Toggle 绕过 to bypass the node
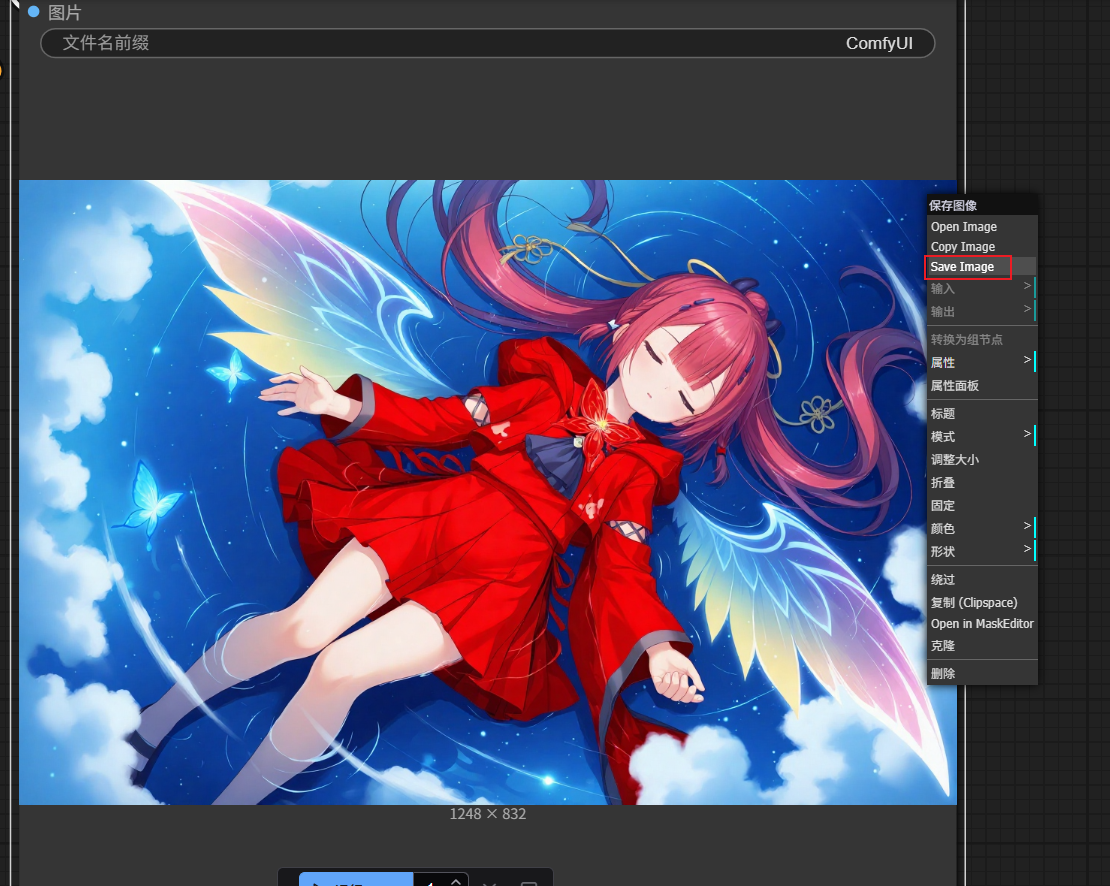The height and width of the screenshot is (886, 1110). [x=943, y=580]
